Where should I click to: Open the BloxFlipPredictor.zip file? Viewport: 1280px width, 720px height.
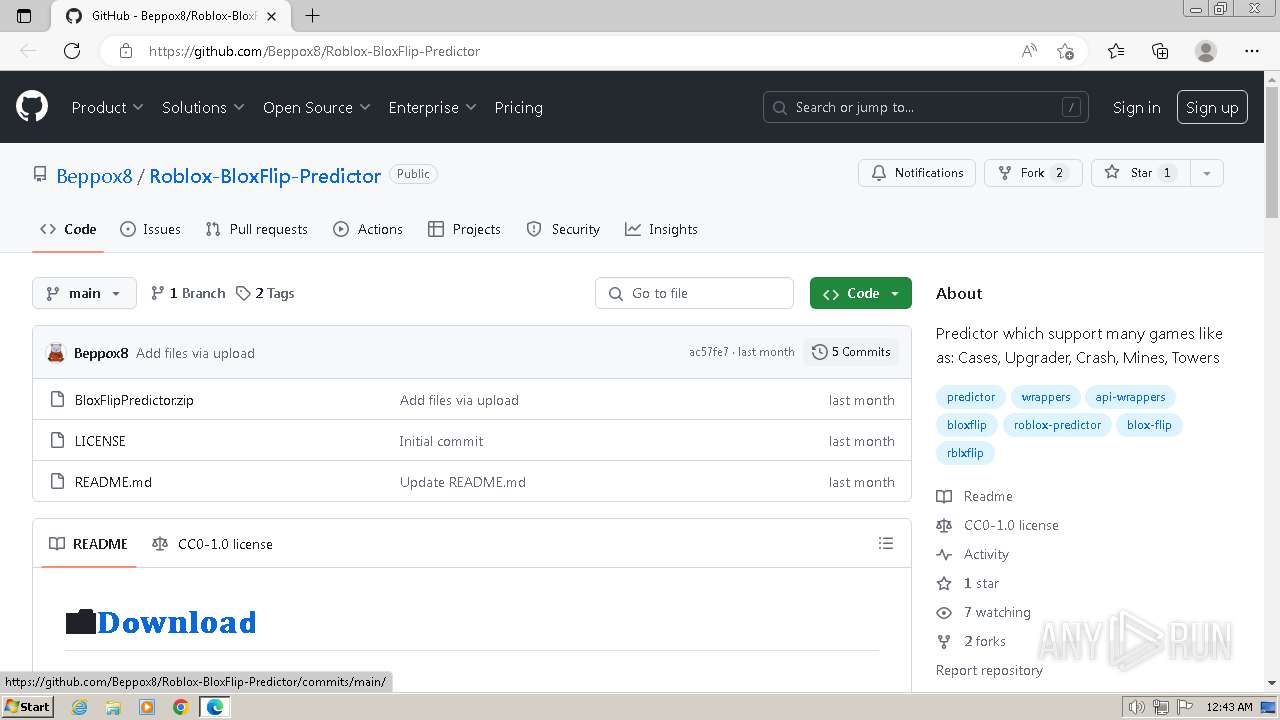[x=134, y=400]
